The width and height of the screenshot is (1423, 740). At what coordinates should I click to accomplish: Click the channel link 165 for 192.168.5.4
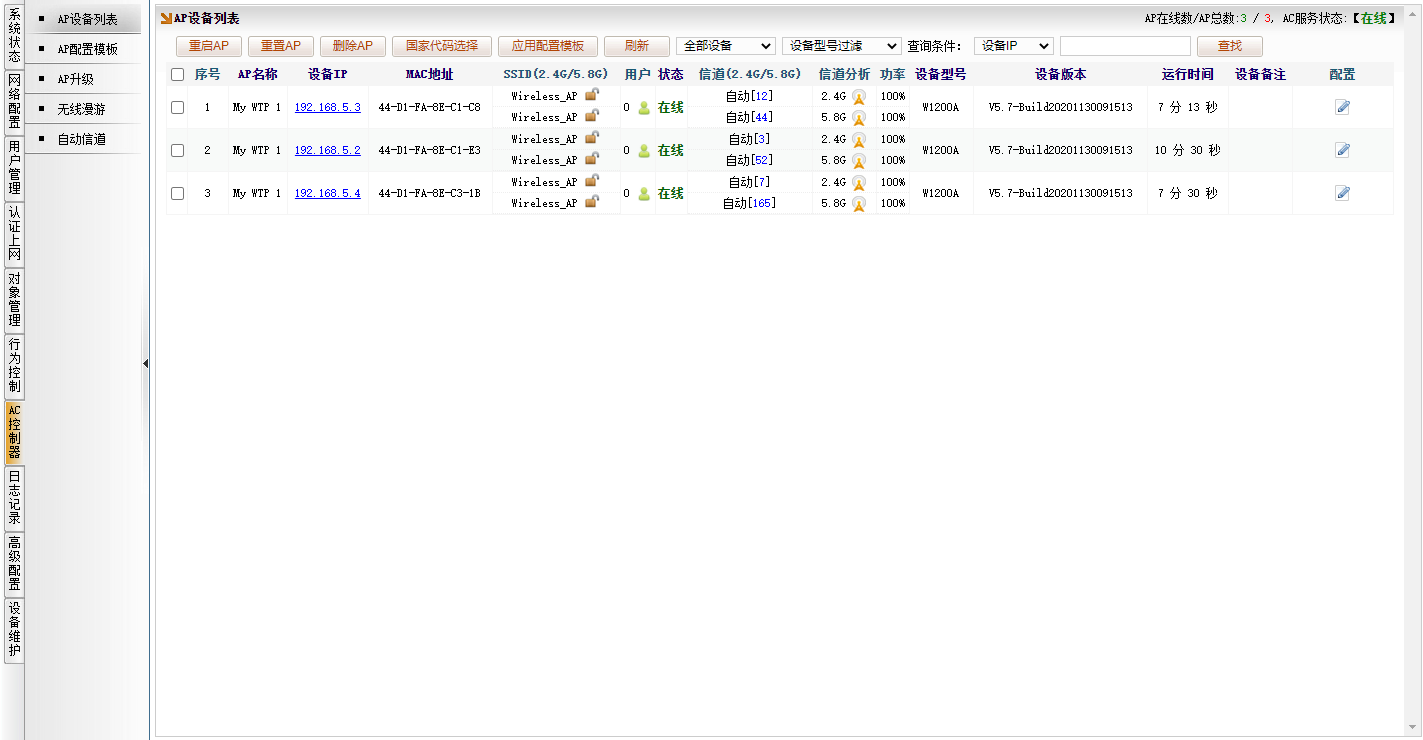coord(761,204)
